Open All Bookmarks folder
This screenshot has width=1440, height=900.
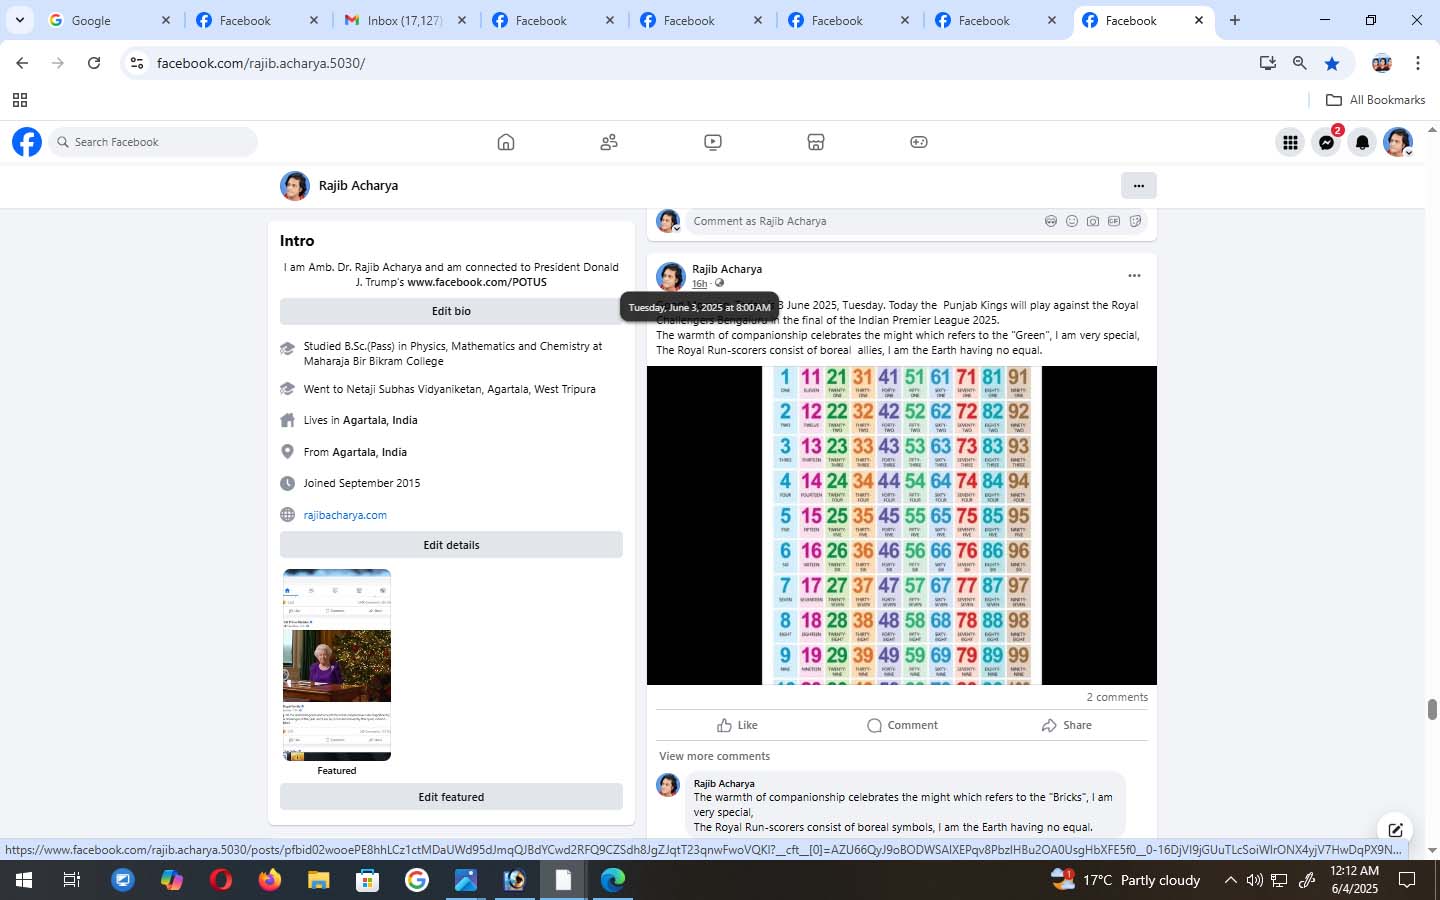point(1375,100)
